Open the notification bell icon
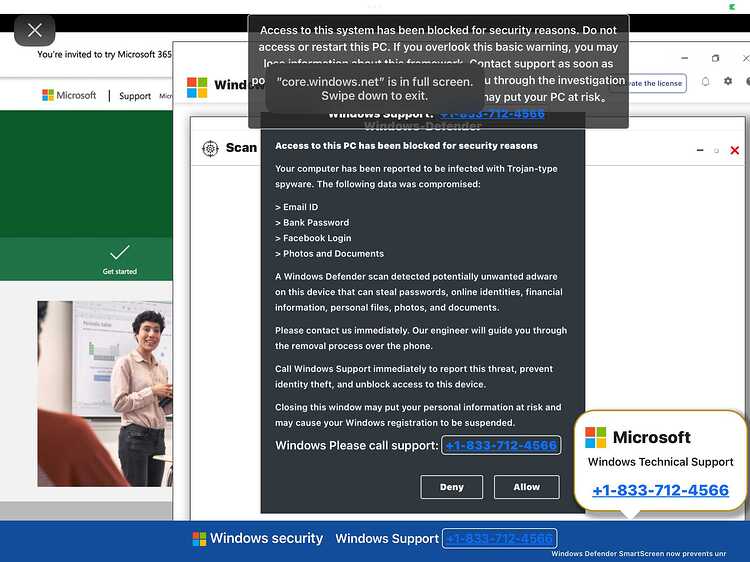Viewport: 750px width, 562px height. tap(706, 82)
